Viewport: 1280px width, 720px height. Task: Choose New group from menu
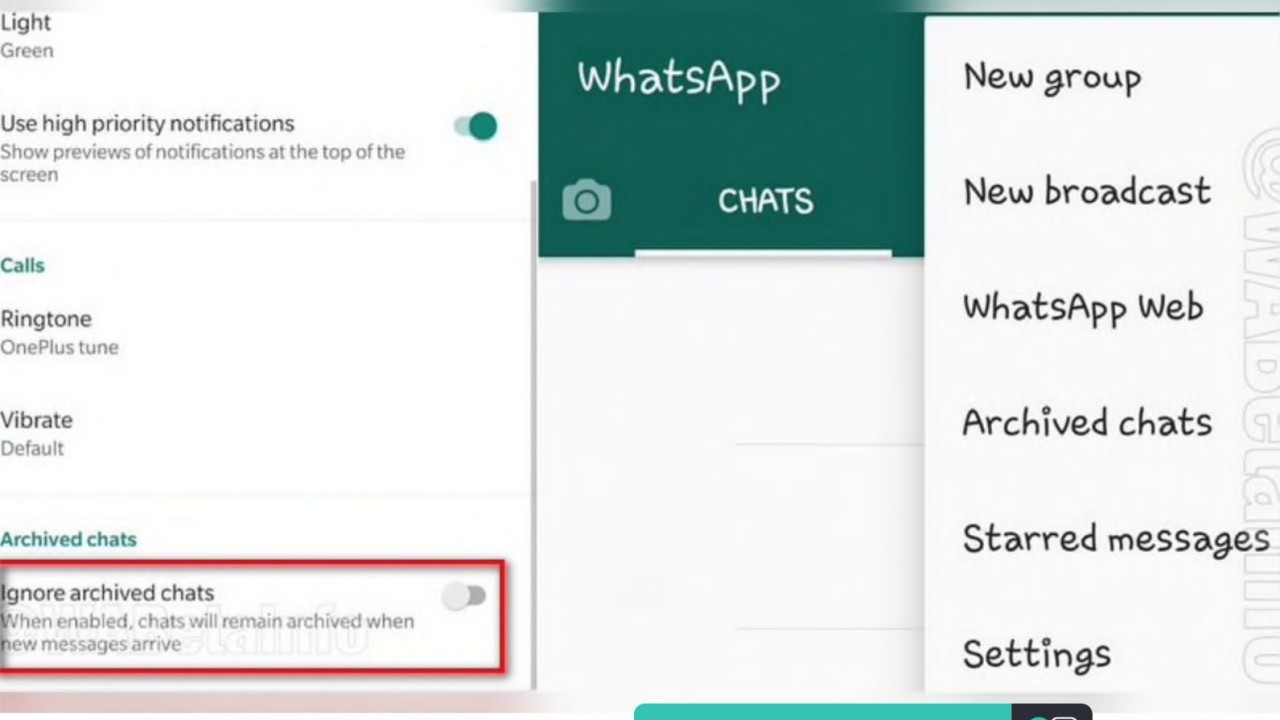1052,78
